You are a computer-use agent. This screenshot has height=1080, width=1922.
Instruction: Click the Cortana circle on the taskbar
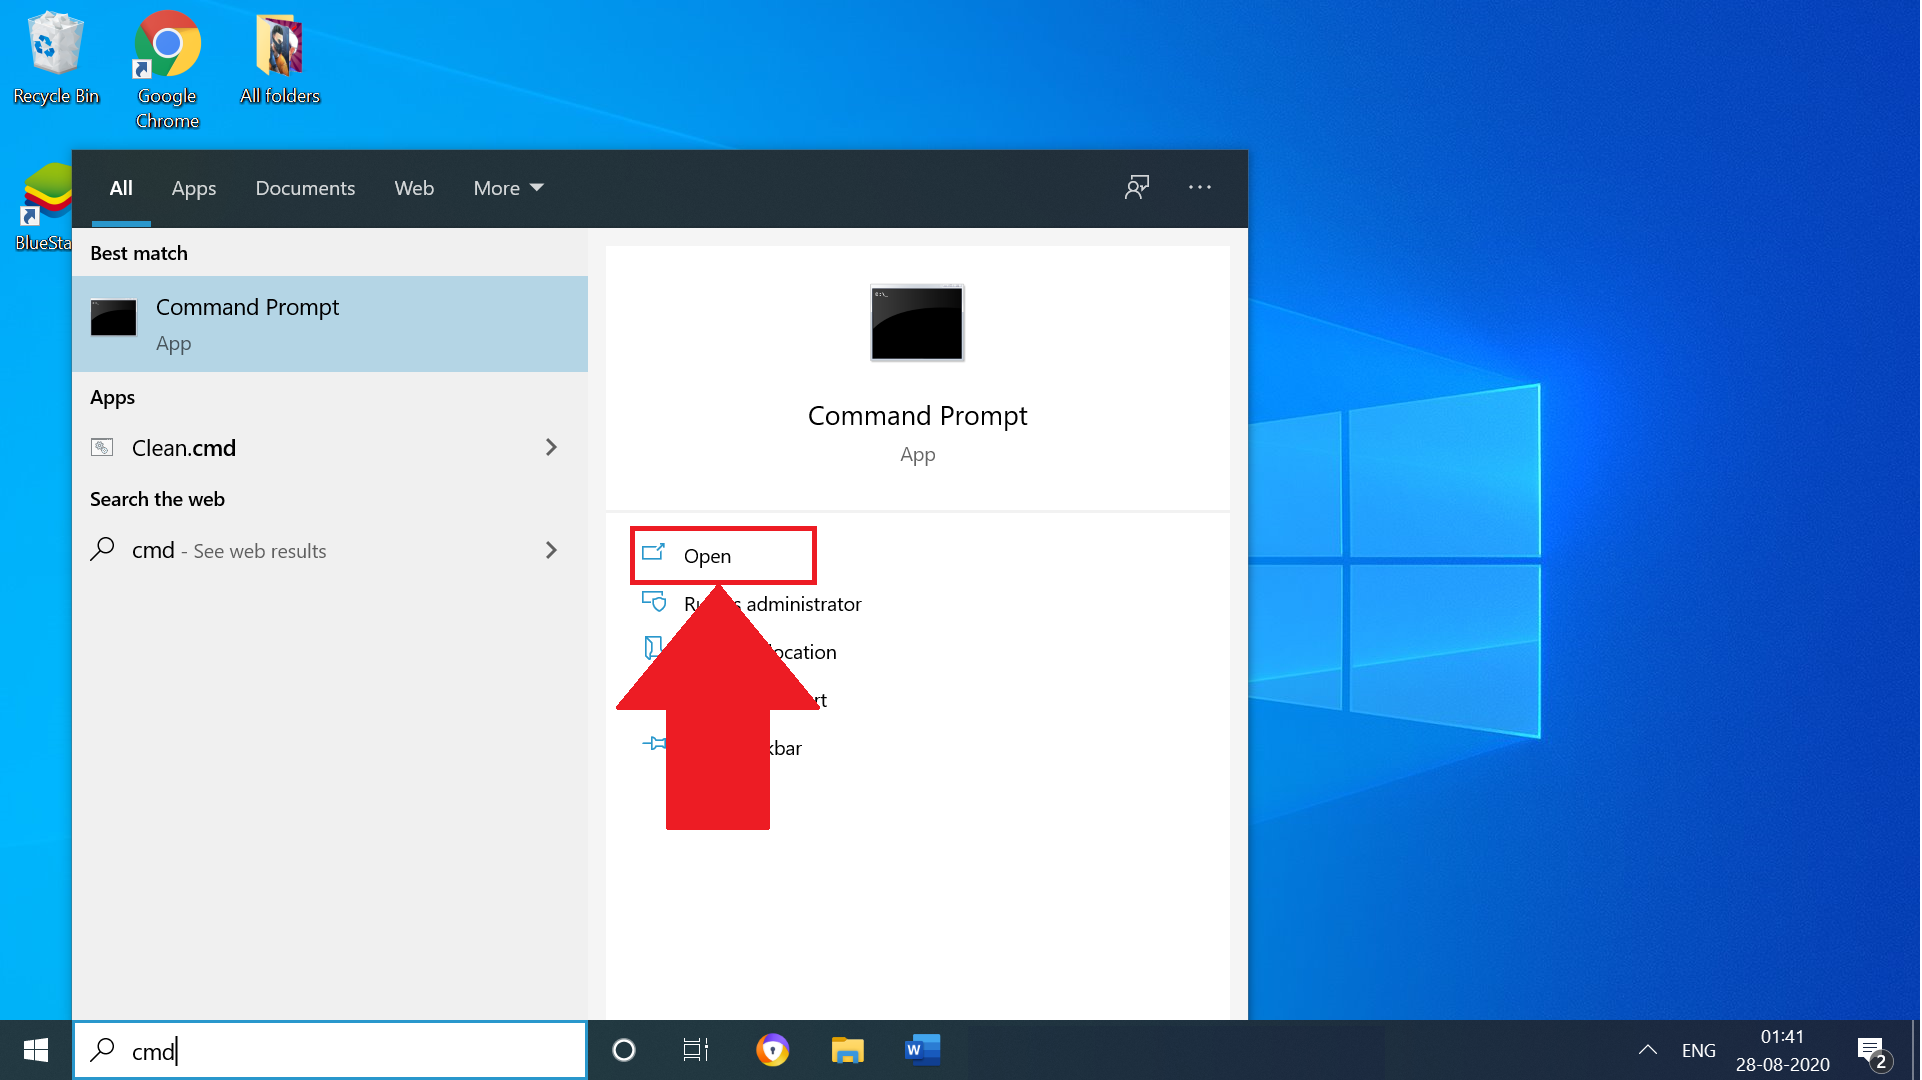(624, 1050)
